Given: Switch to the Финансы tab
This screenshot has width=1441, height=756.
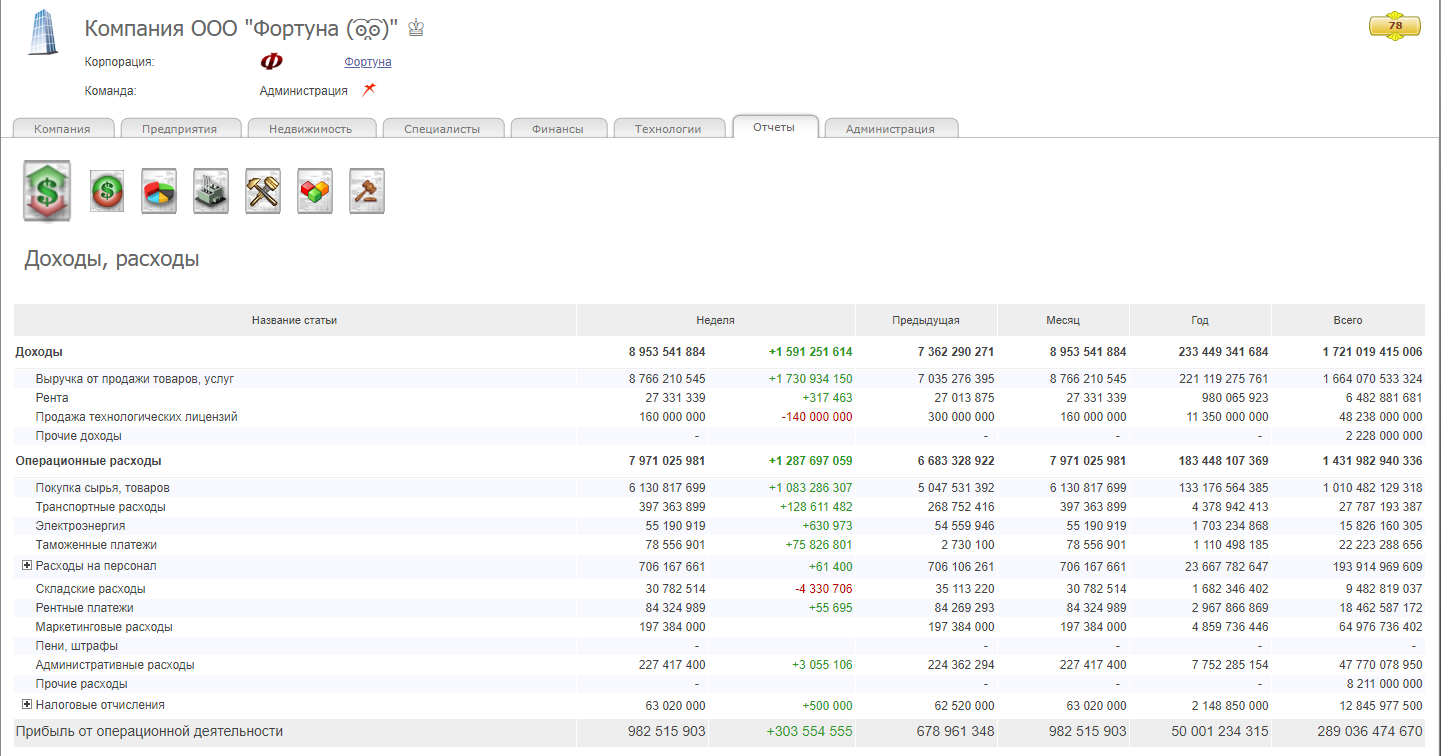Looking at the screenshot, I should point(557,128).
